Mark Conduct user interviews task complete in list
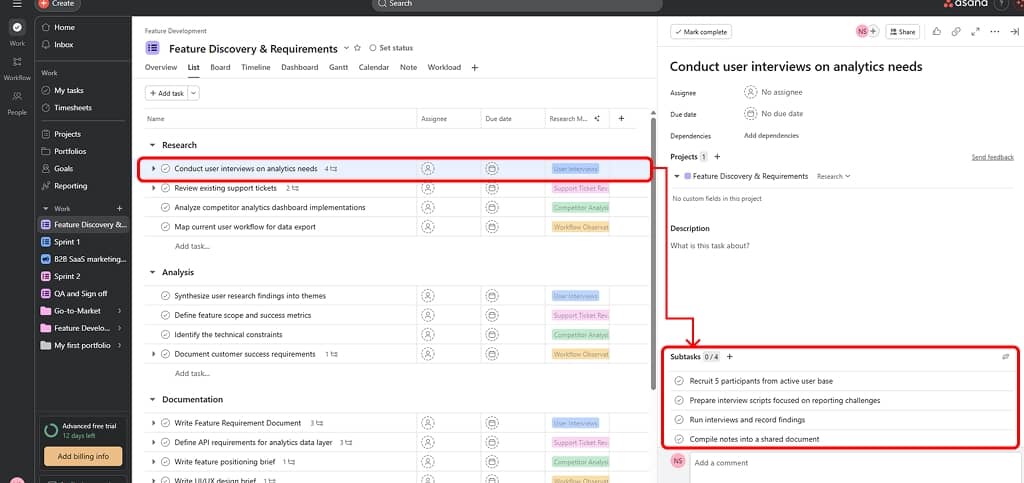Screen dimensions: 1024x483 coord(165,168)
